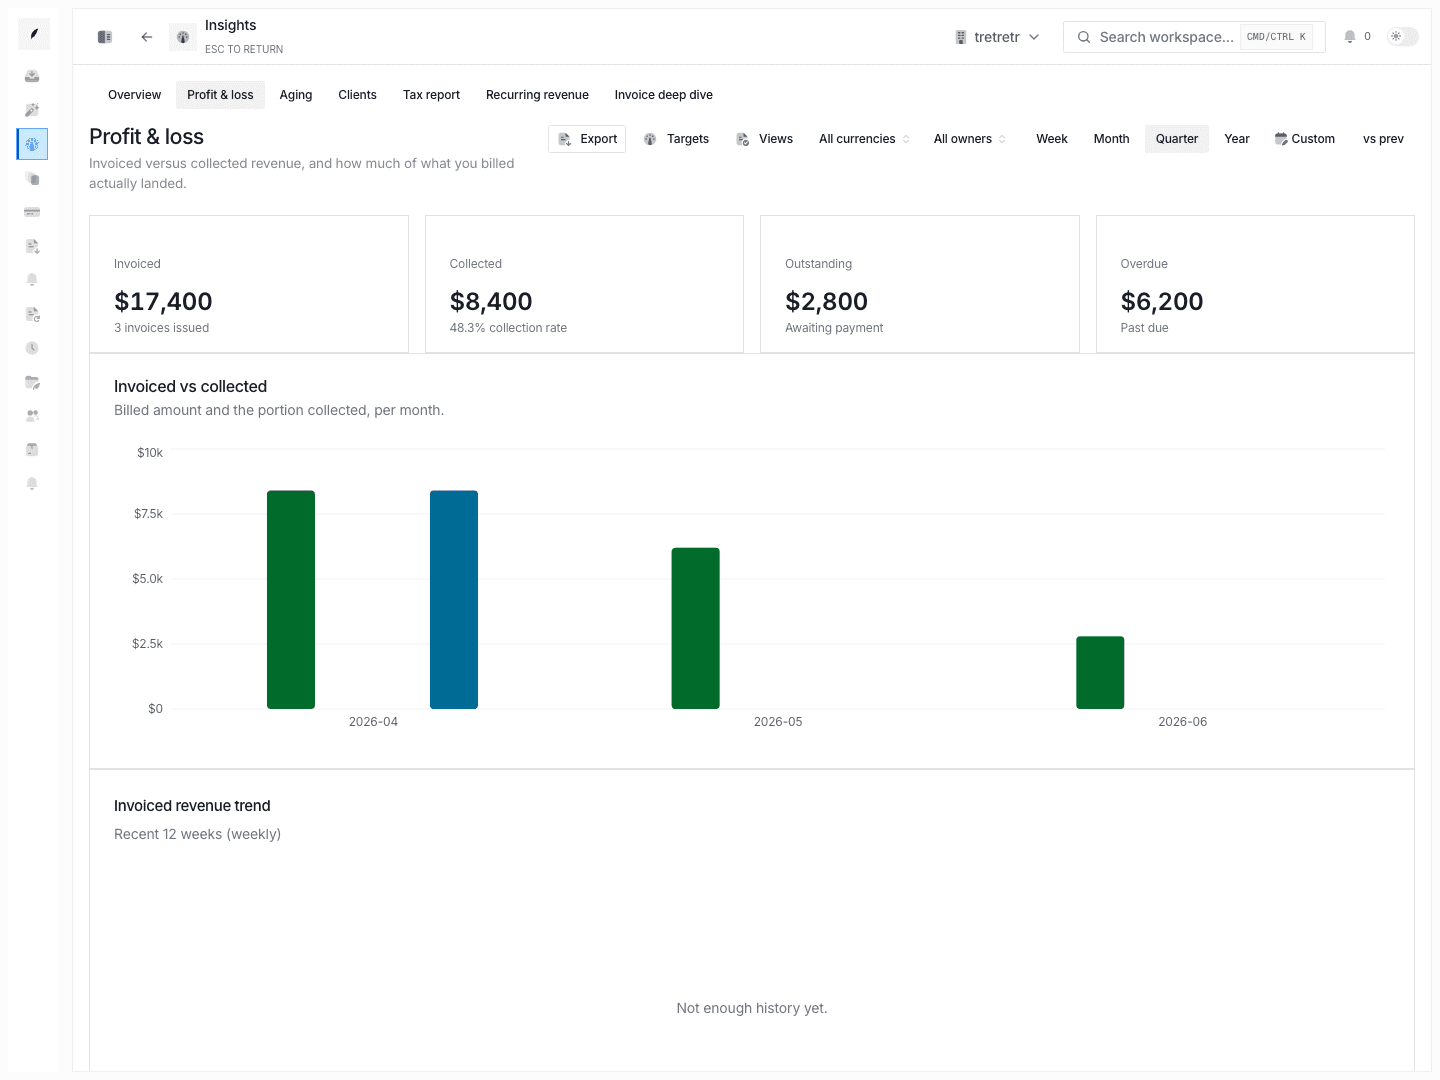Image resolution: width=1440 pixels, height=1080 pixels.
Task: Click the Export button label
Action: [x=598, y=139]
